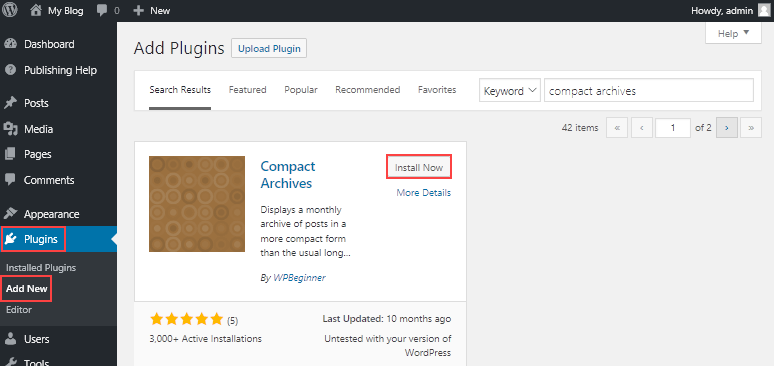Open the comments bubble in admin bar
Image resolution: width=774 pixels, height=366 pixels.
point(102,10)
